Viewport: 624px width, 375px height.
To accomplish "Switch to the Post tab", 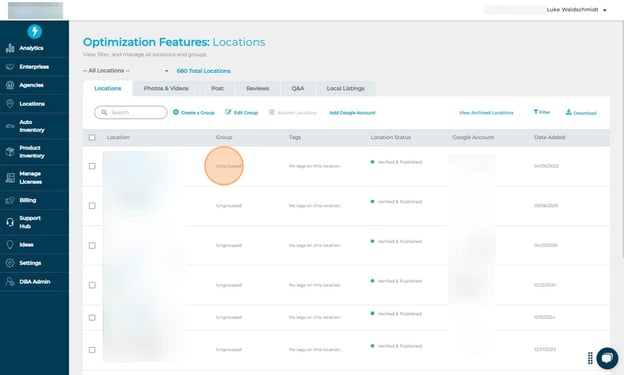I will 217,88.
